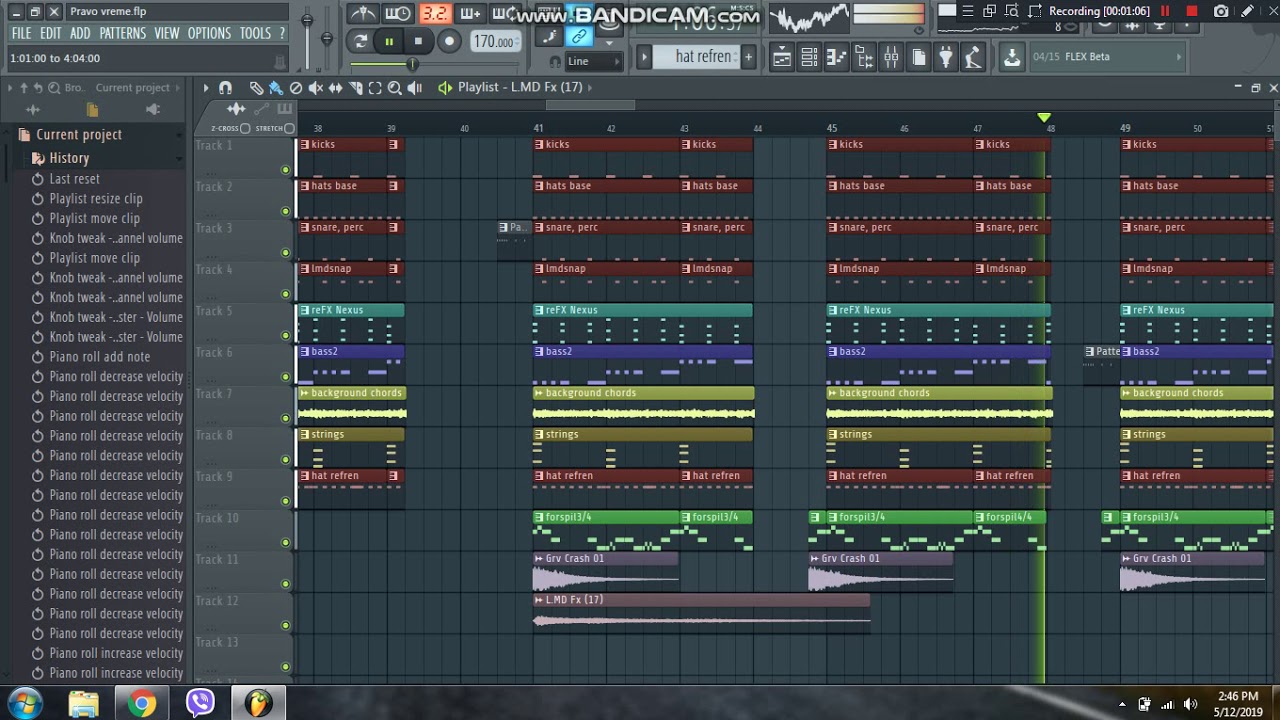Mute Track 5 with its green LED
The height and width of the screenshot is (720, 1280).
285,336
